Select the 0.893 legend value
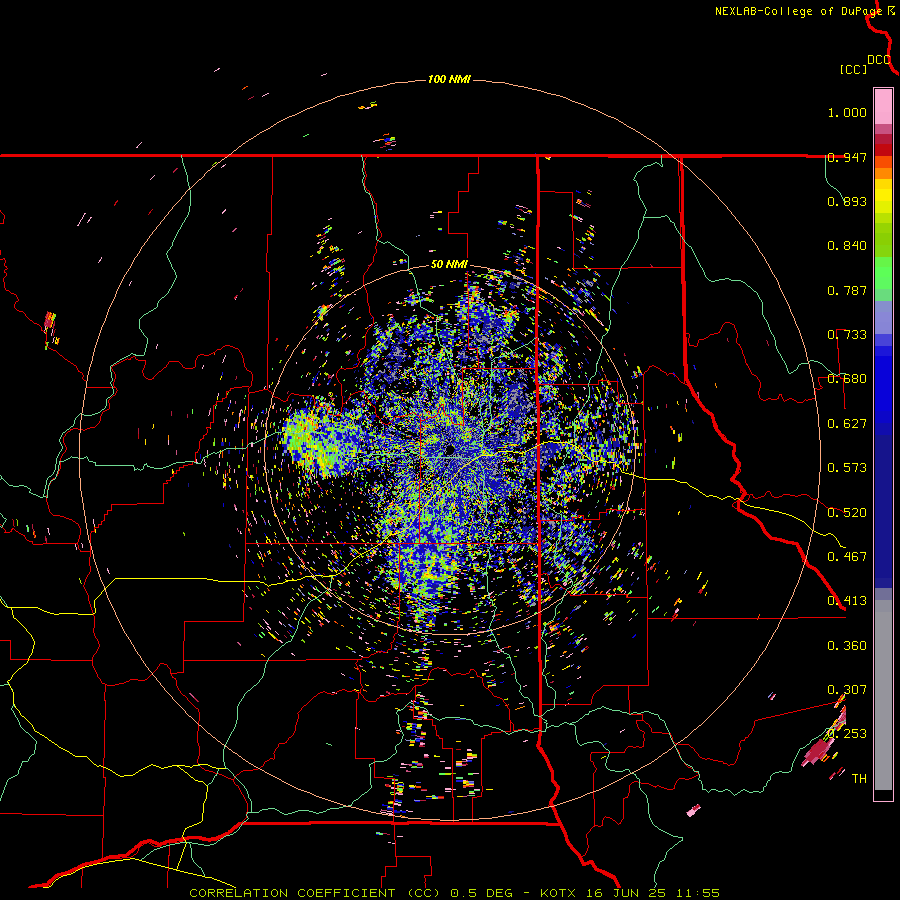900x900 pixels. click(847, 201)
